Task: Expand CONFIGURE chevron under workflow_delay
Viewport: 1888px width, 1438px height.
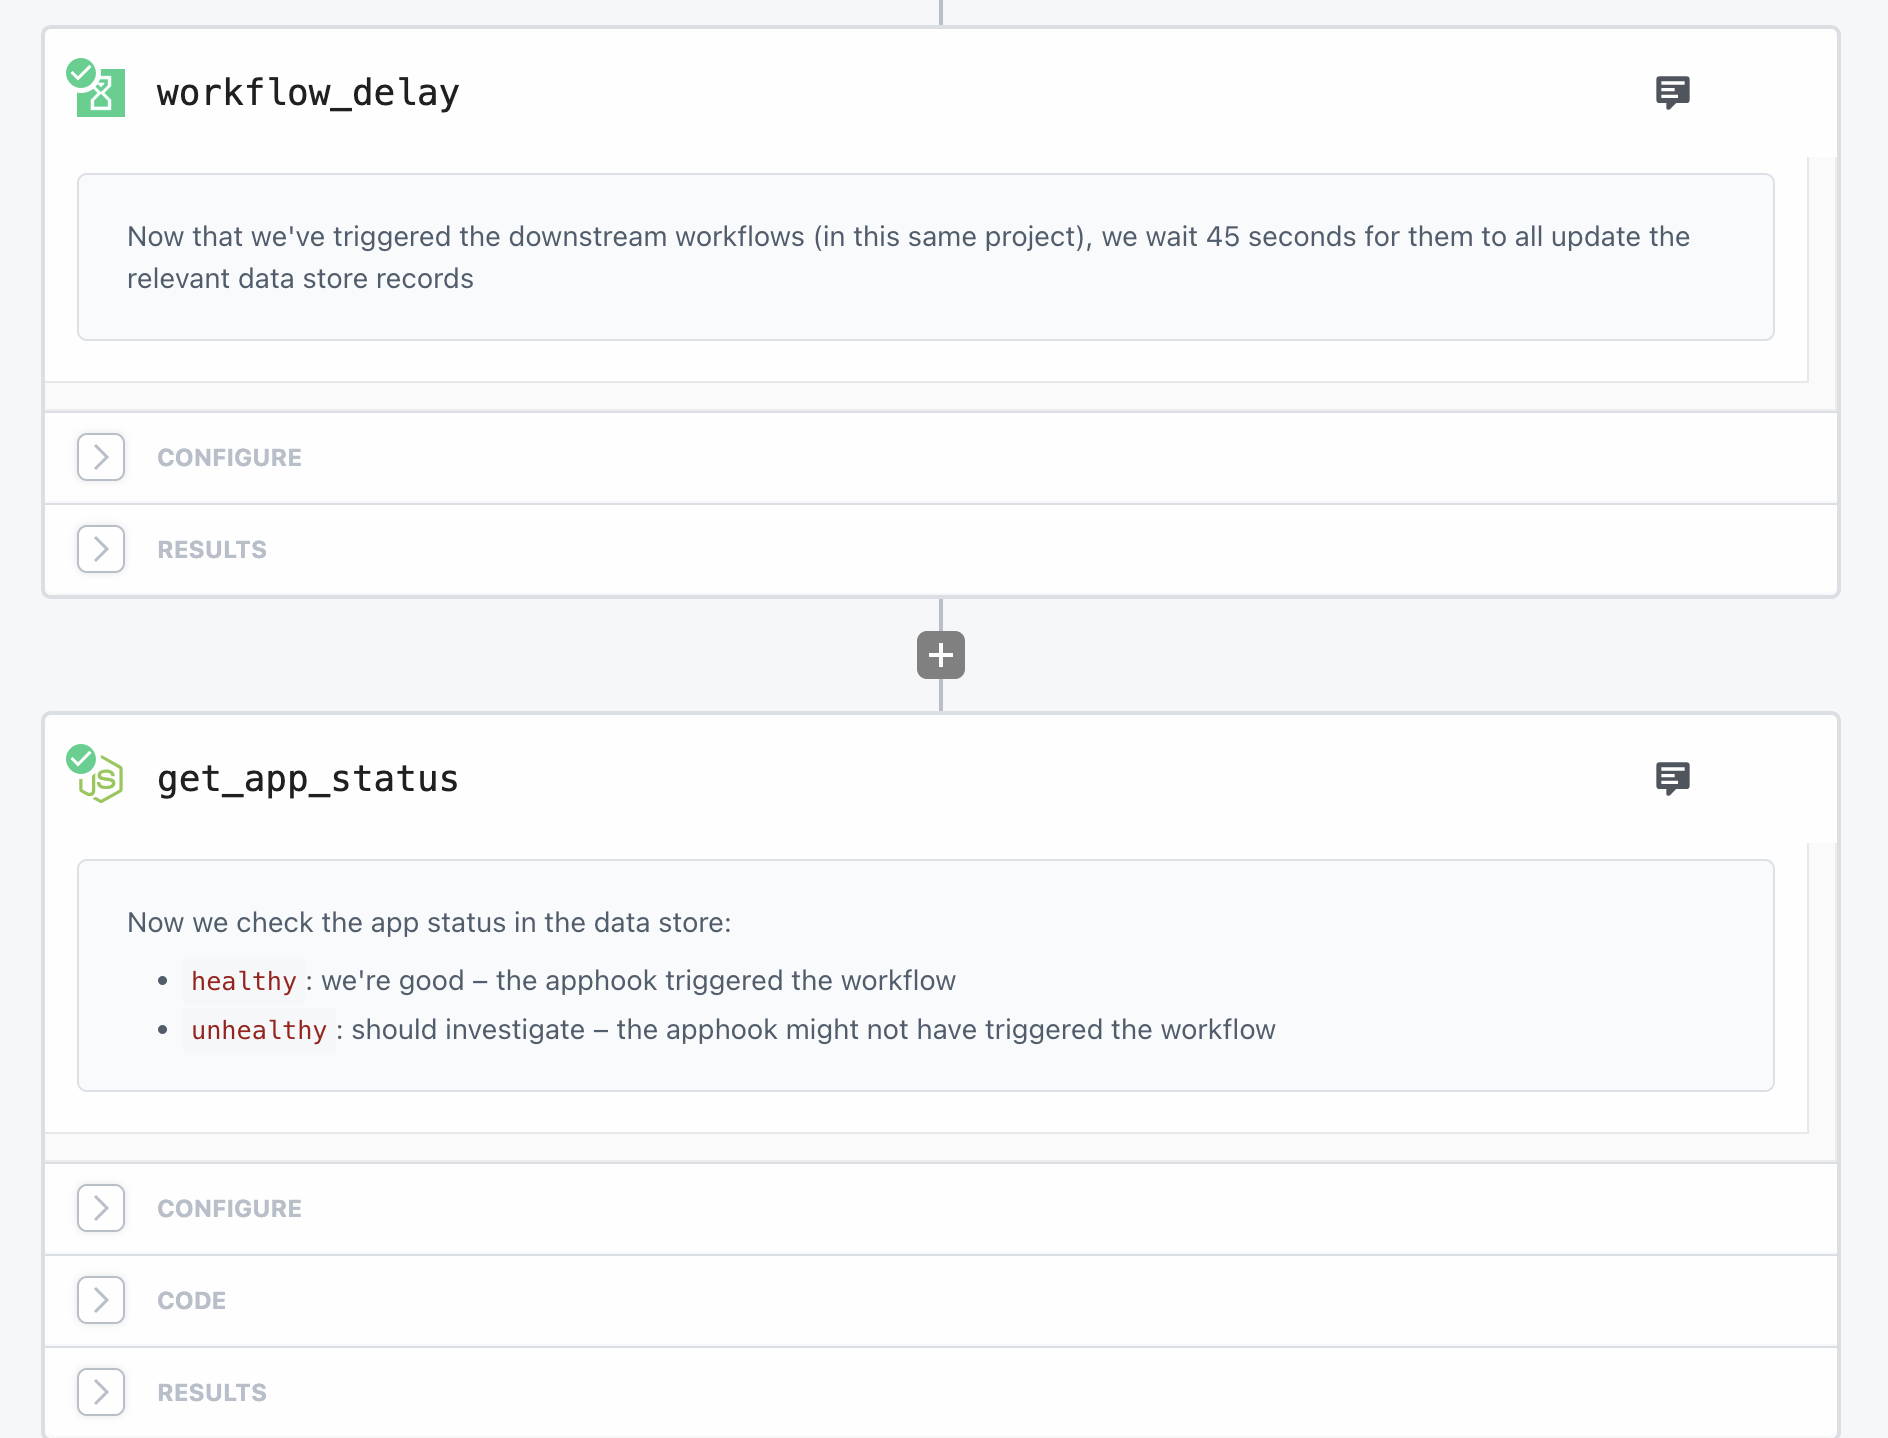Action: pos(101,457)
